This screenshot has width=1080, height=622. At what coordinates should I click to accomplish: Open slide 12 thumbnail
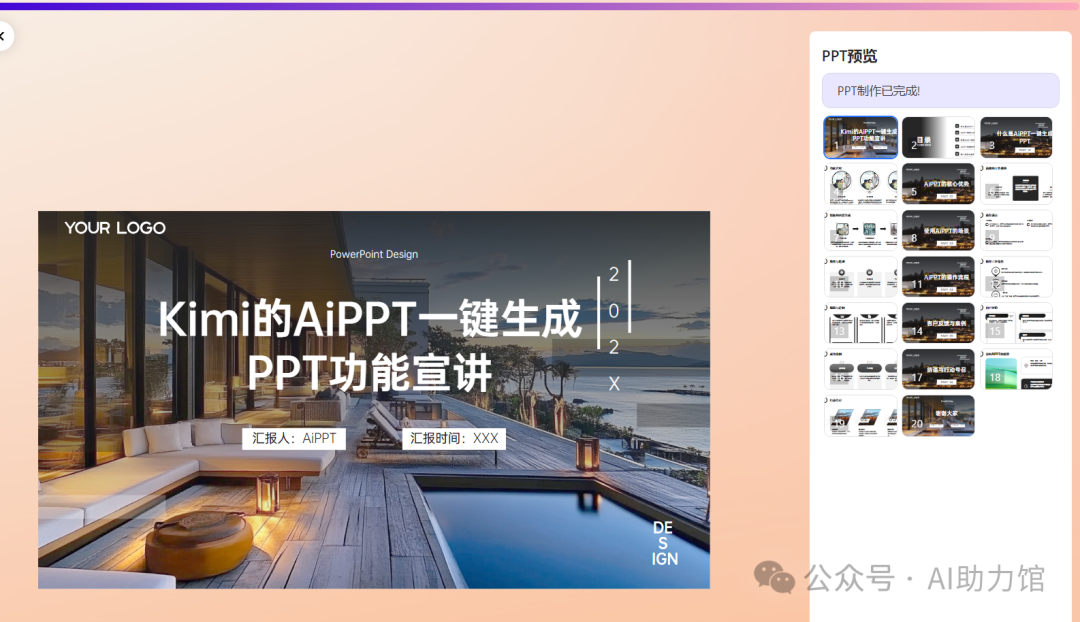1016,276
